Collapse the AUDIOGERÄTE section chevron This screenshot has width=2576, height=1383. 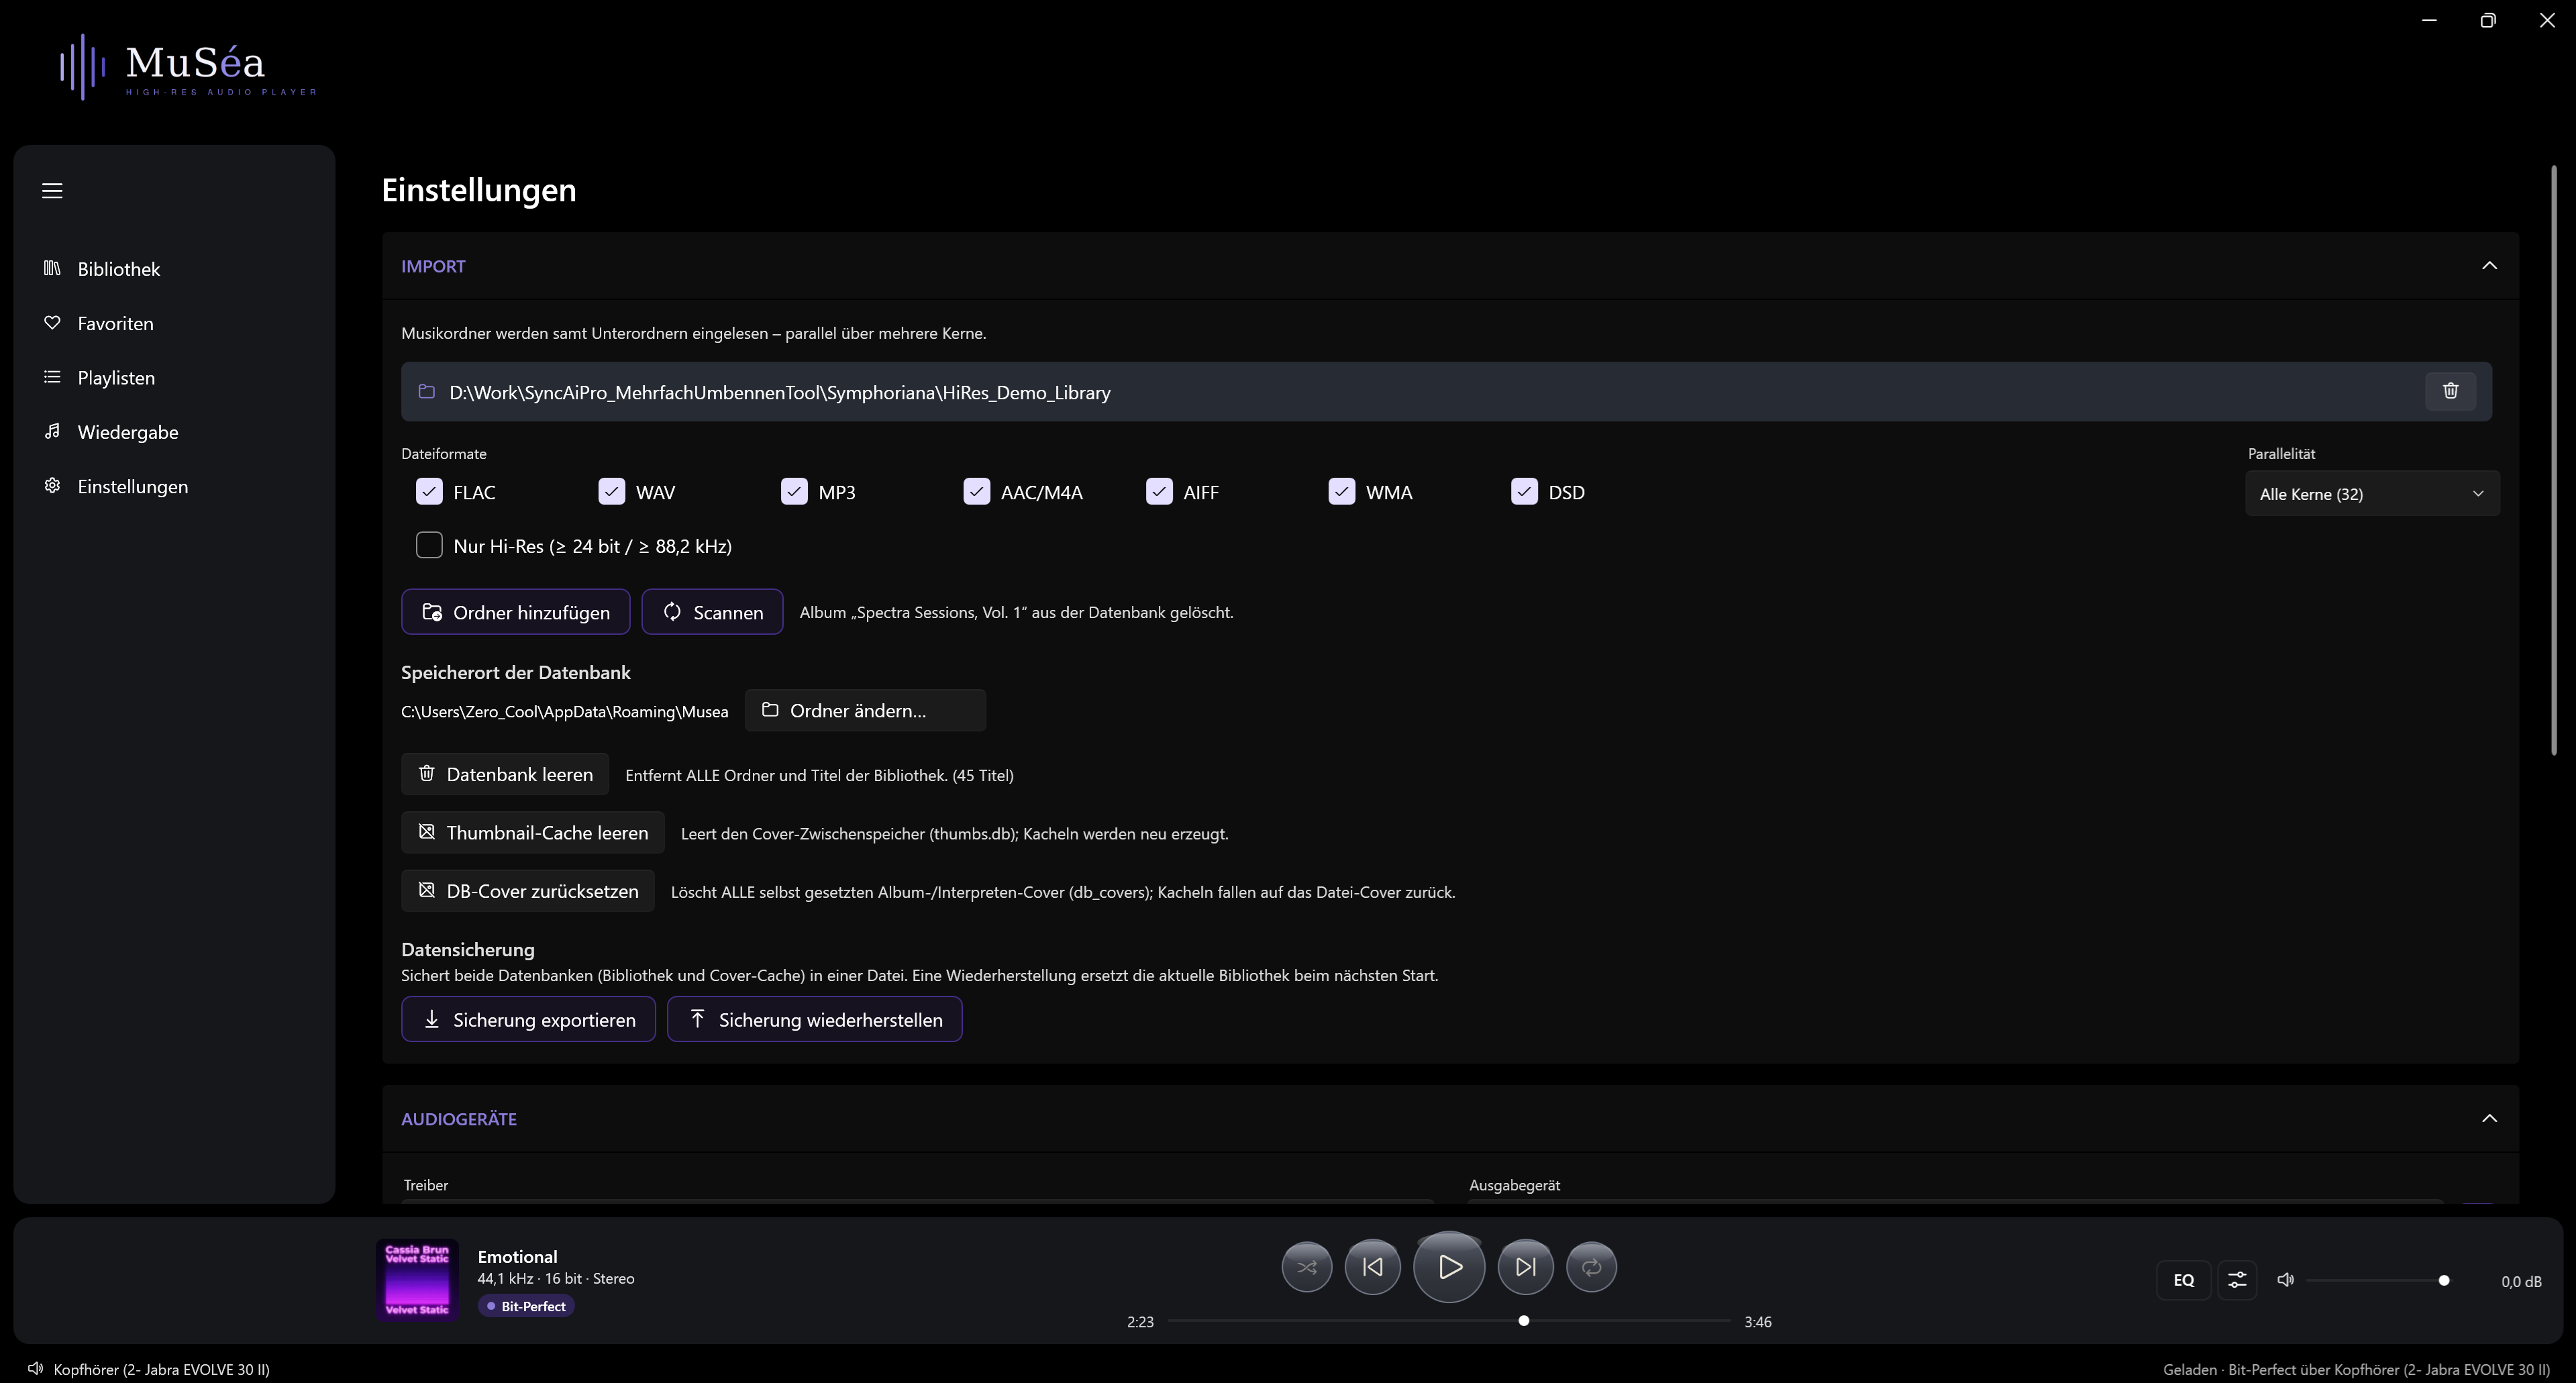2489,1118
